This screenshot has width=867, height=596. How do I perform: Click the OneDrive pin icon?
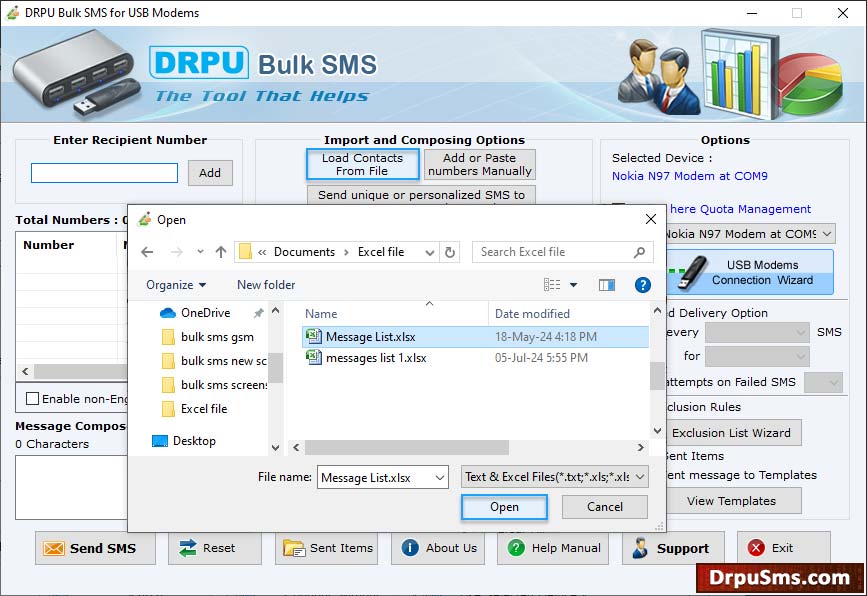258,313
